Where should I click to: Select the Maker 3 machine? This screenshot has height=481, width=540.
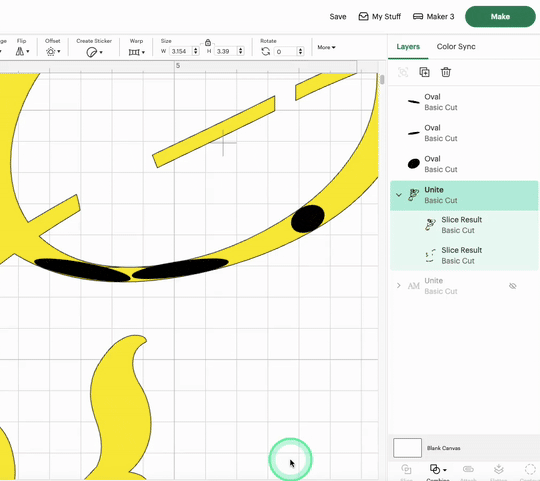(x=434, y=17)
